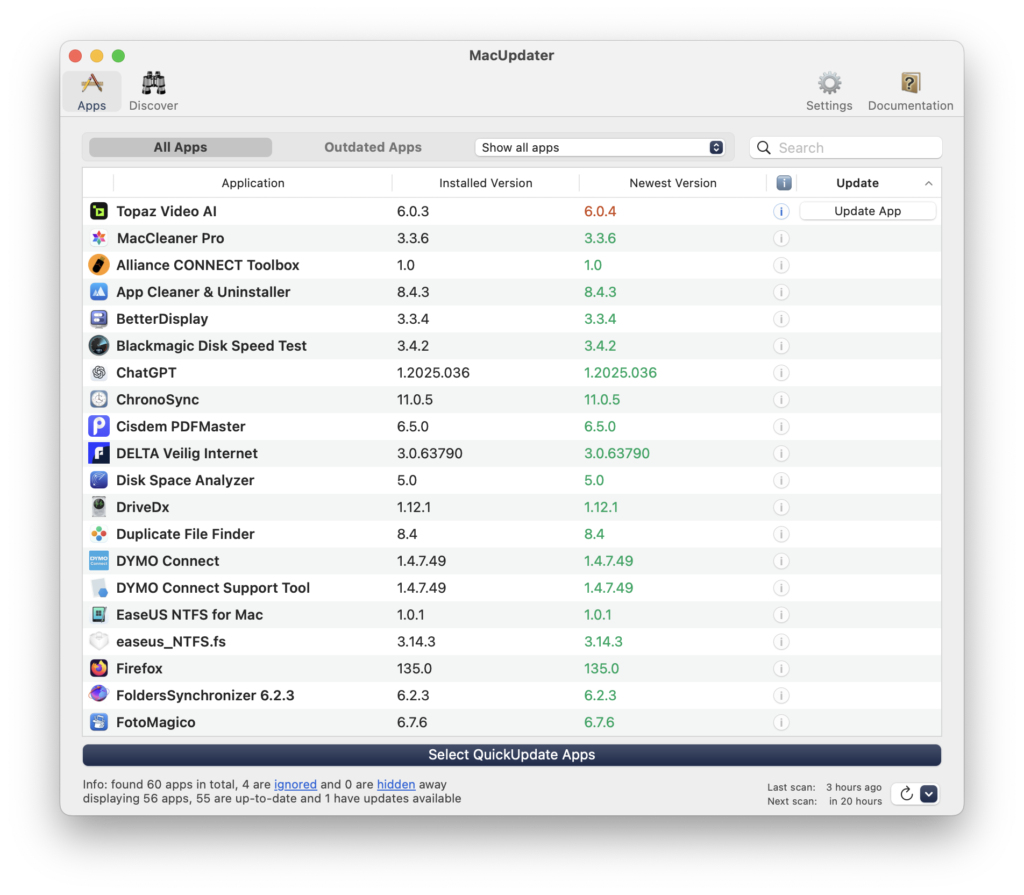Open Settings gear in toolbar
Viewport: 1024px width, 895px height.
[x=829, y=91]
